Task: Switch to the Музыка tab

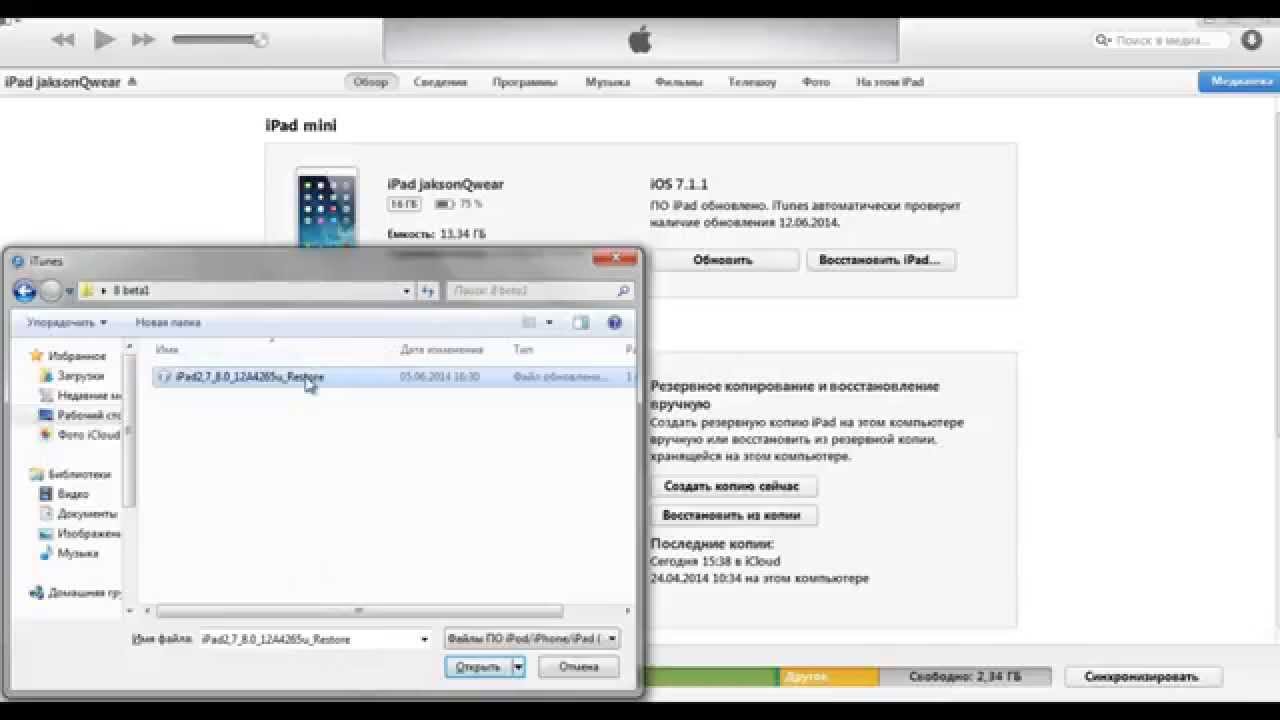Action: pos(607,82)
